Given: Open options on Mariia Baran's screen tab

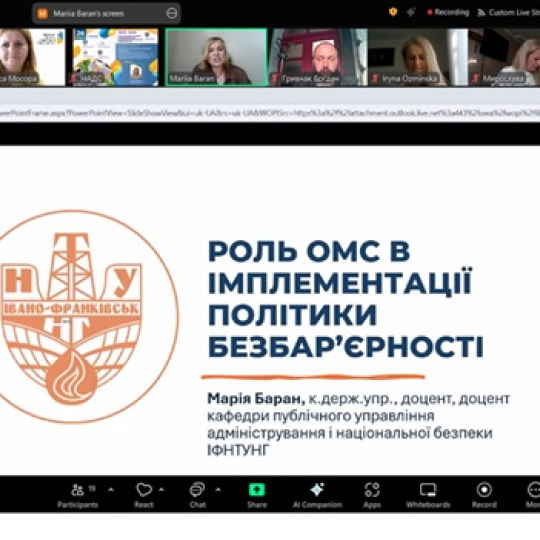Looking at the screenshot, I should (172, 13).
